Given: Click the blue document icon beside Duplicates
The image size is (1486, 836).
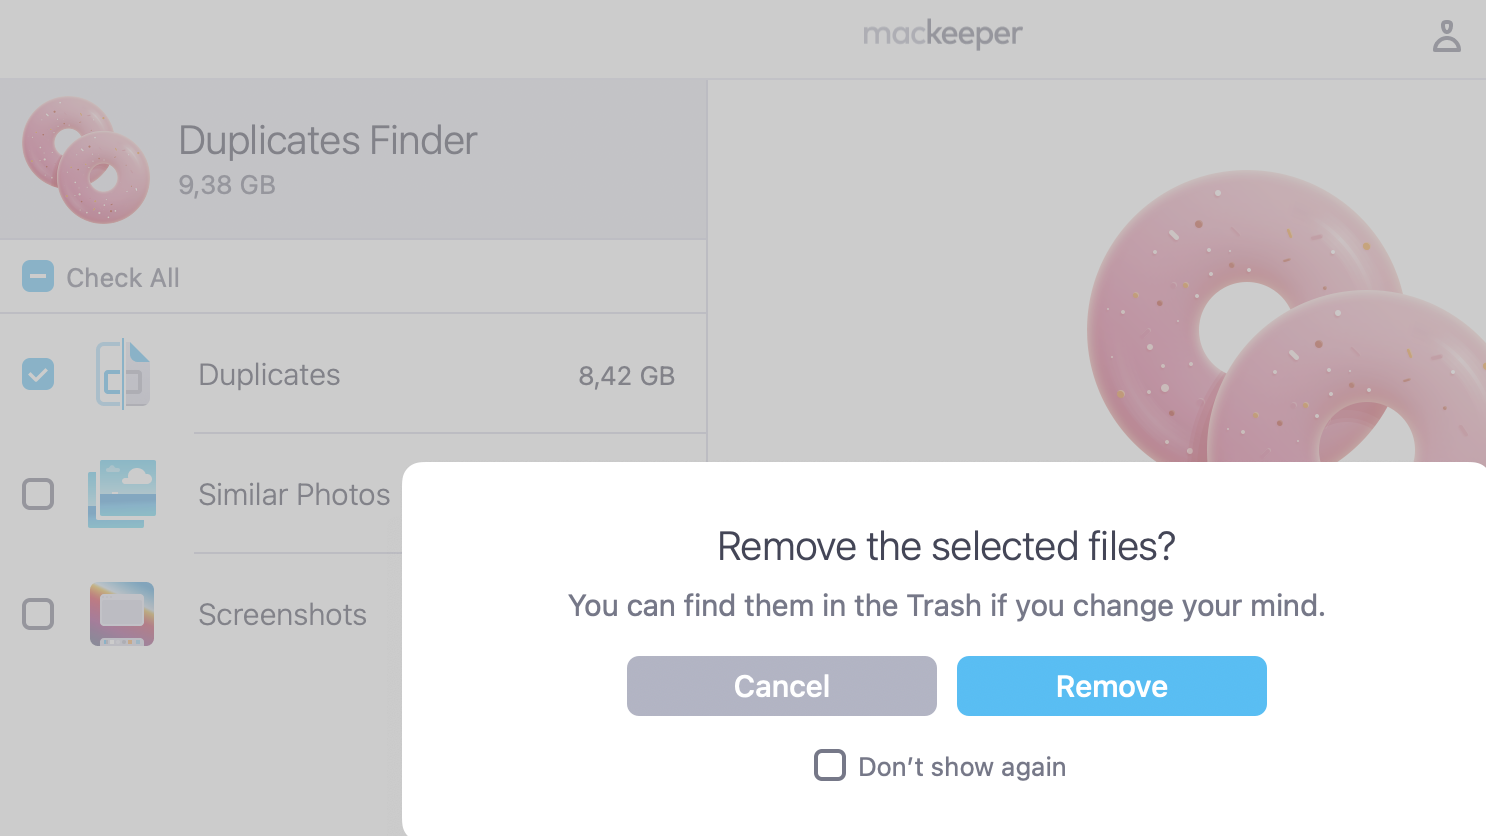Looking at the screenshot, I should (120, 373).
